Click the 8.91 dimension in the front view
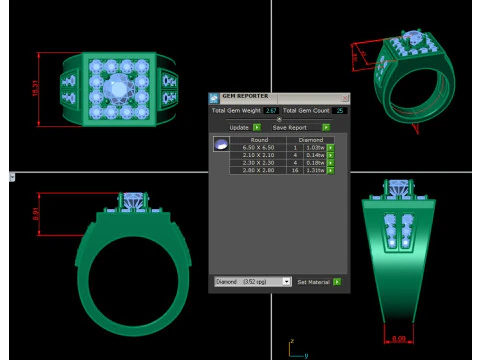 (36, 214)
